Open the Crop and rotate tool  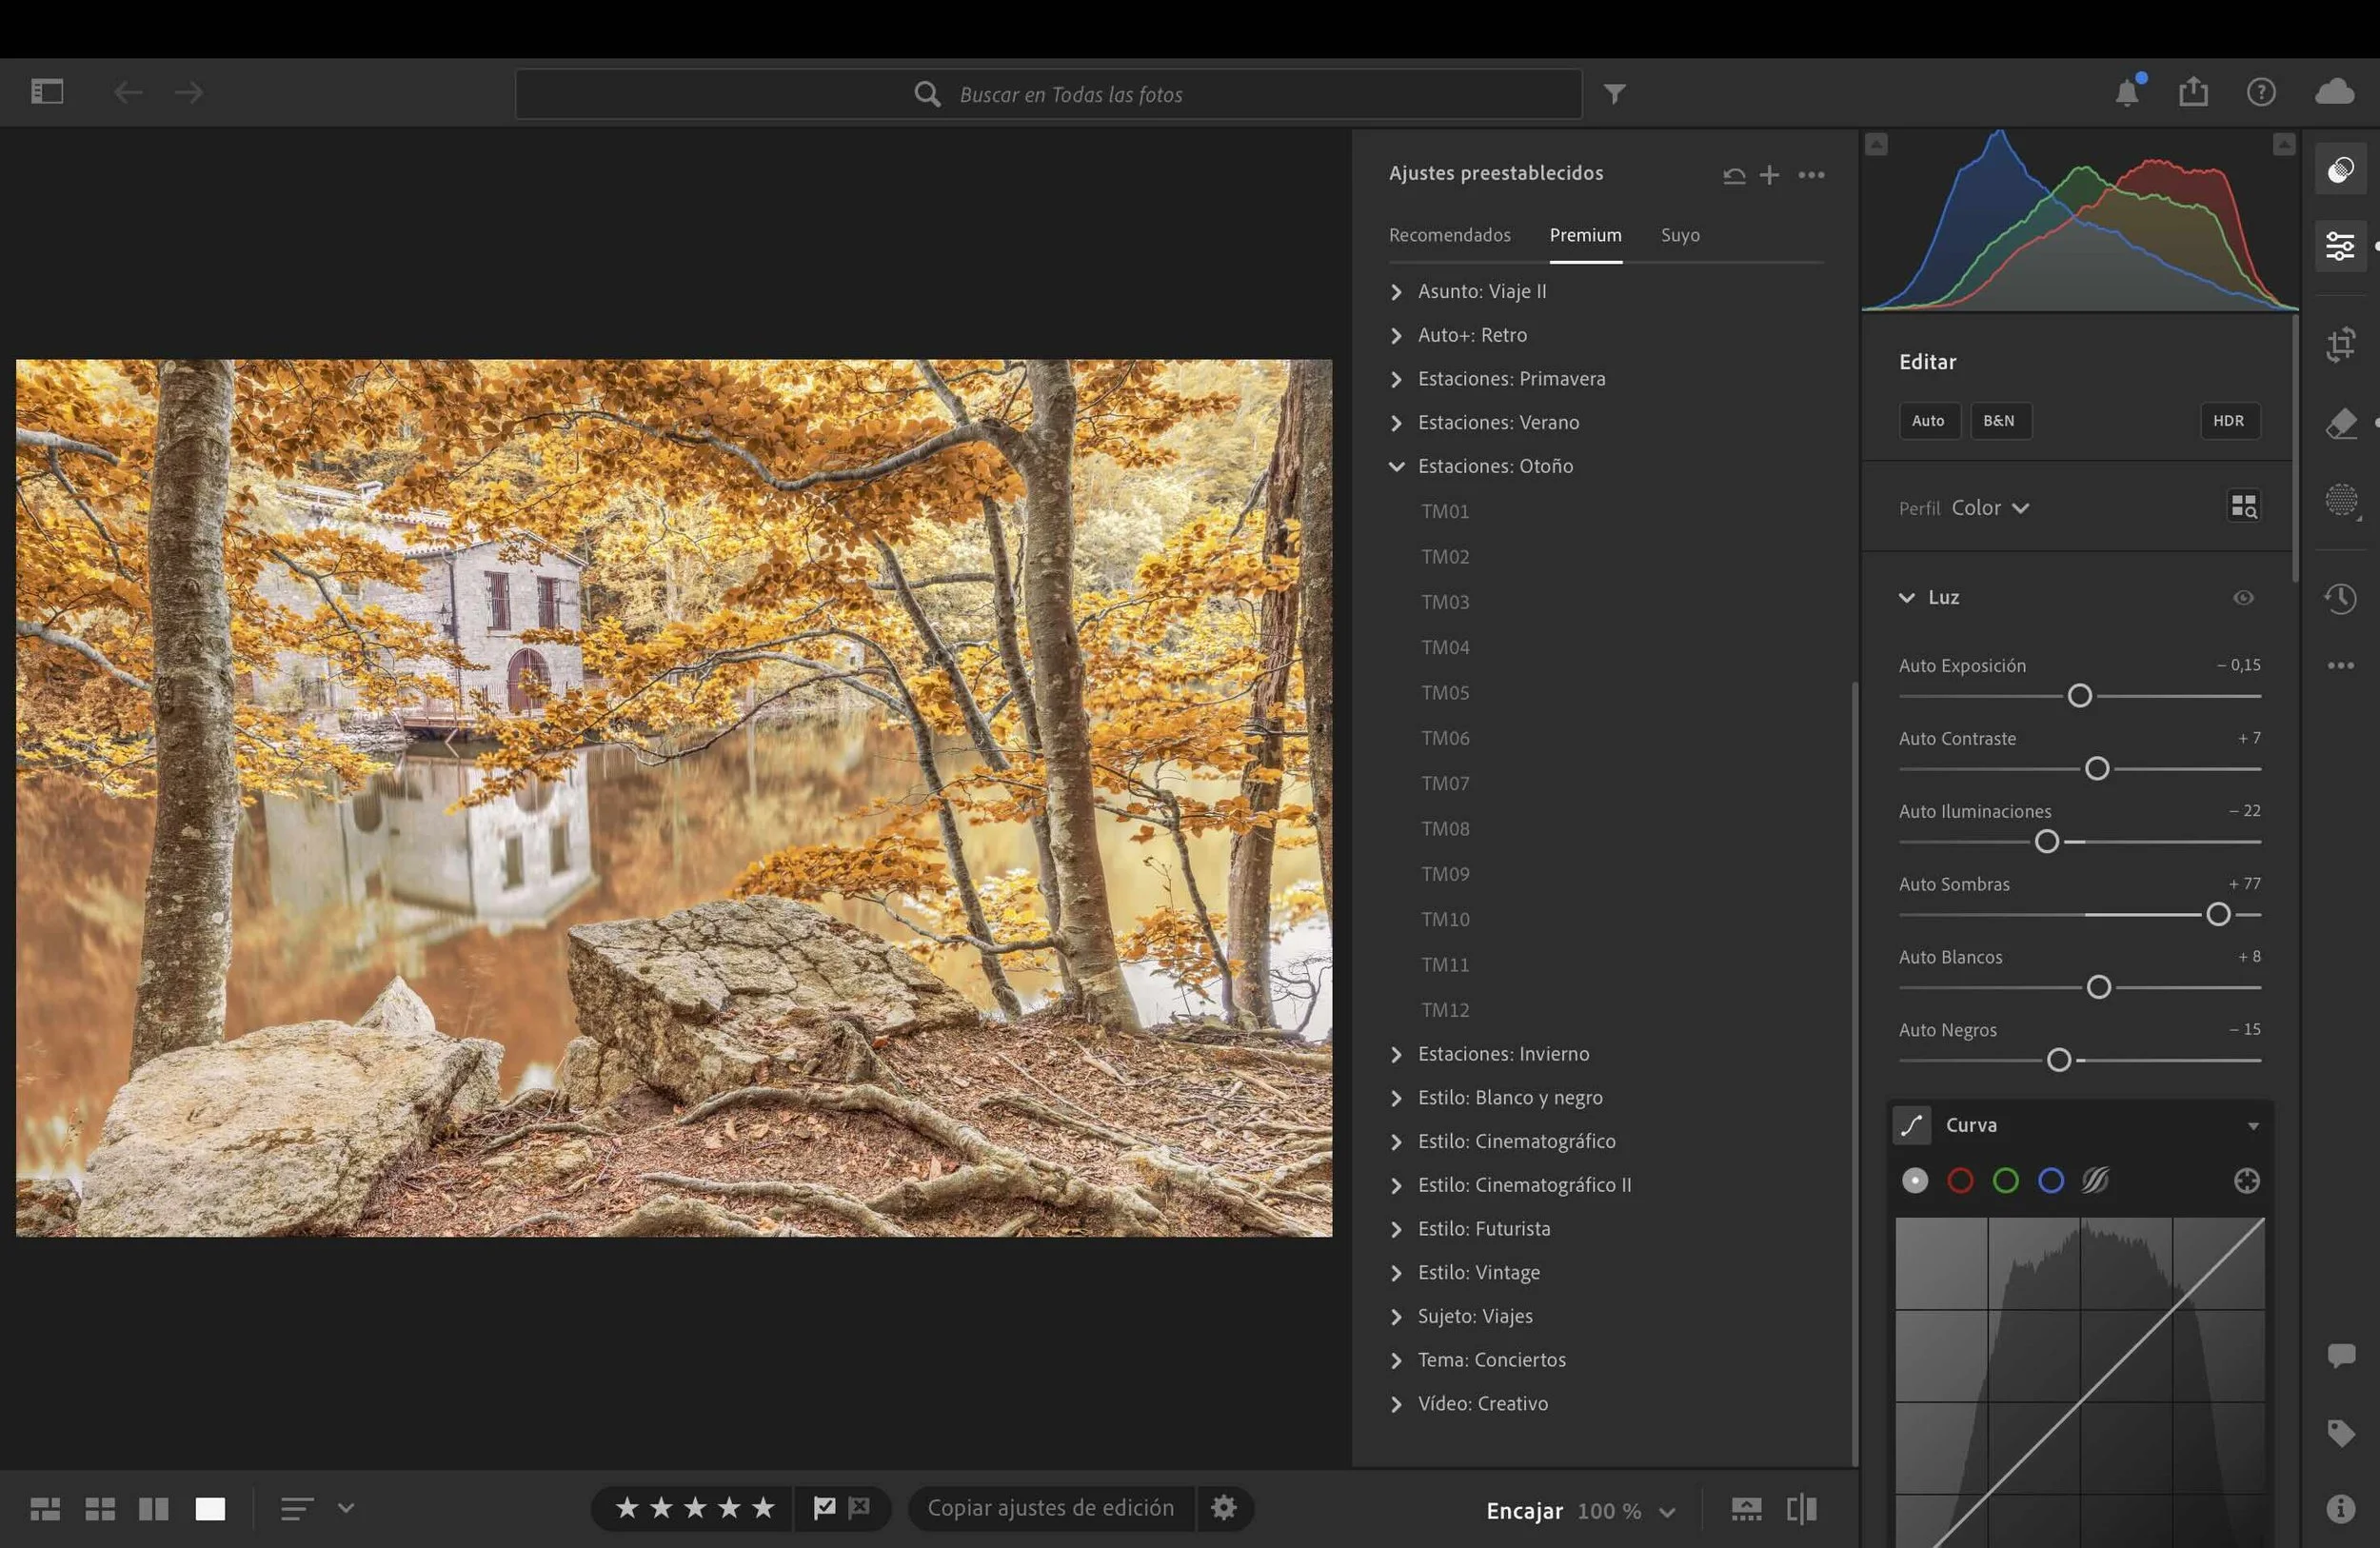pyautogui.click(x=2340, y=345)
